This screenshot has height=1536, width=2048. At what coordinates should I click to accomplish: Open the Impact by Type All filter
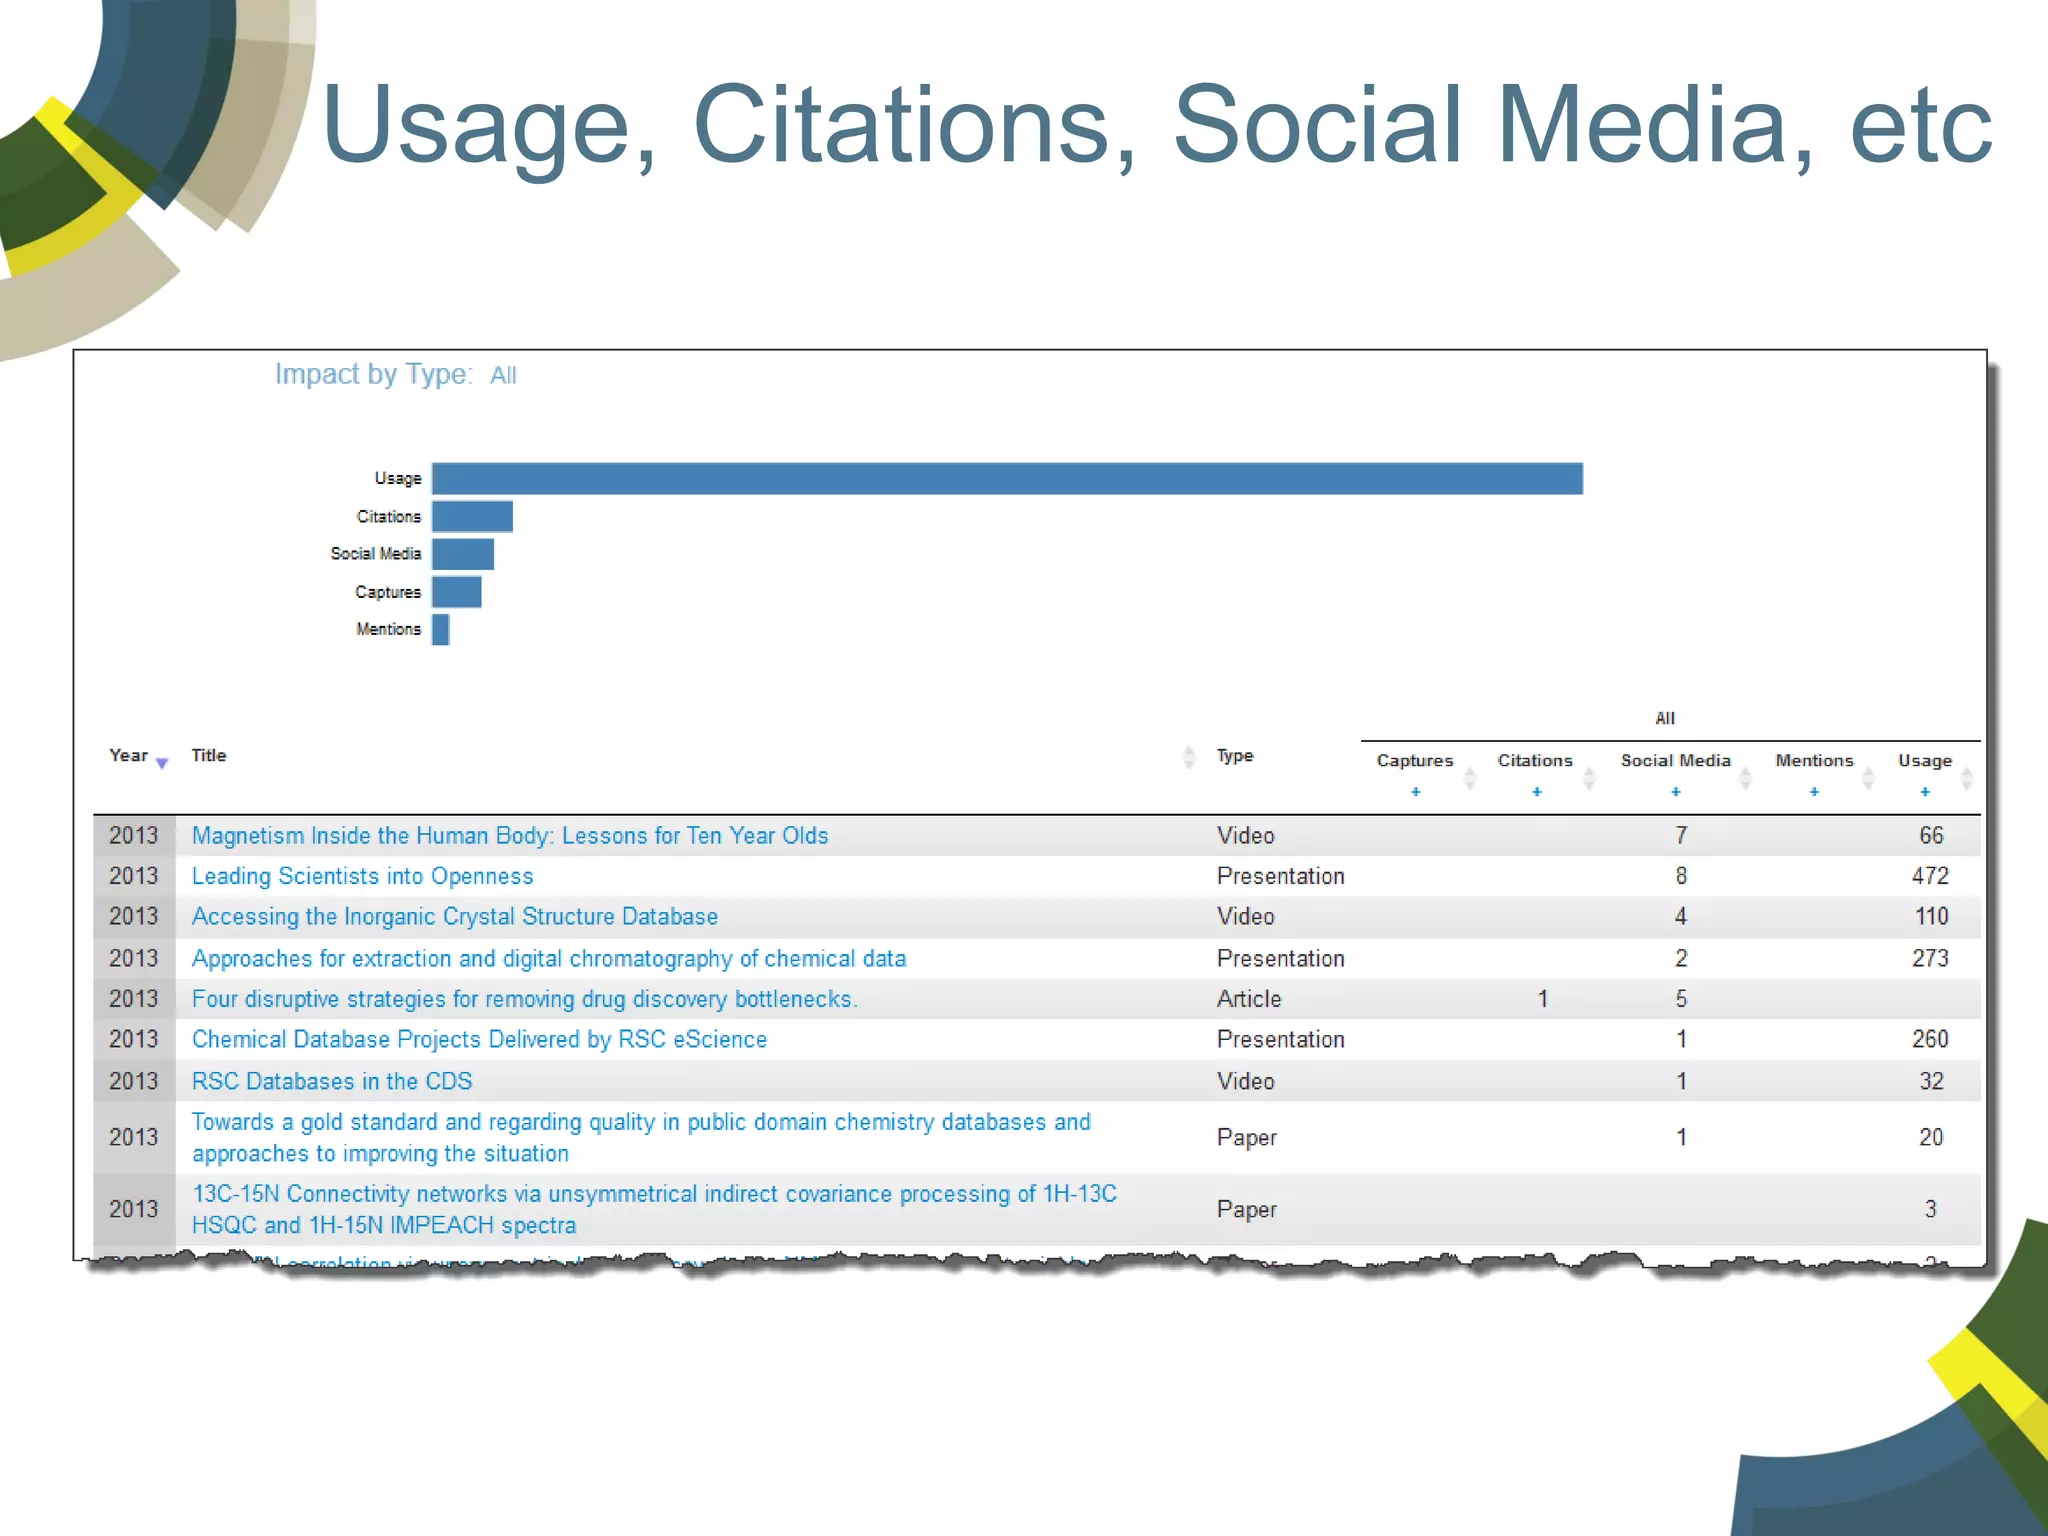(503, 375)
